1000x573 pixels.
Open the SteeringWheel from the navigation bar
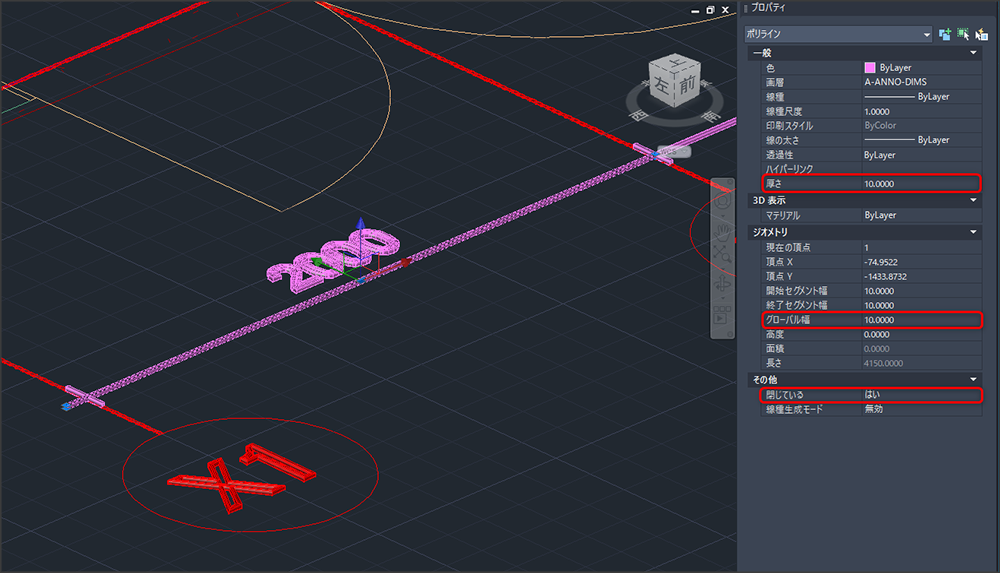(723, 202)
